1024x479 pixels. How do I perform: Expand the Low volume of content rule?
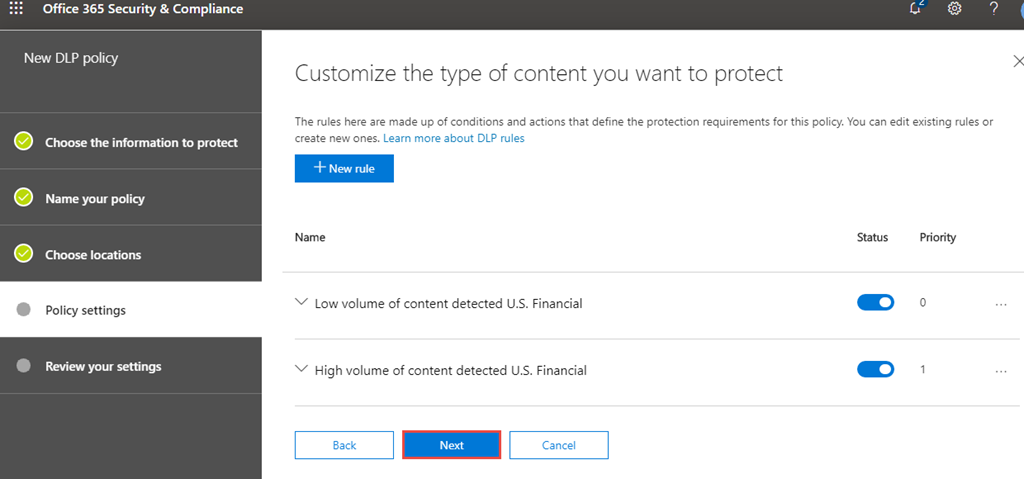(x=302, y=302)
